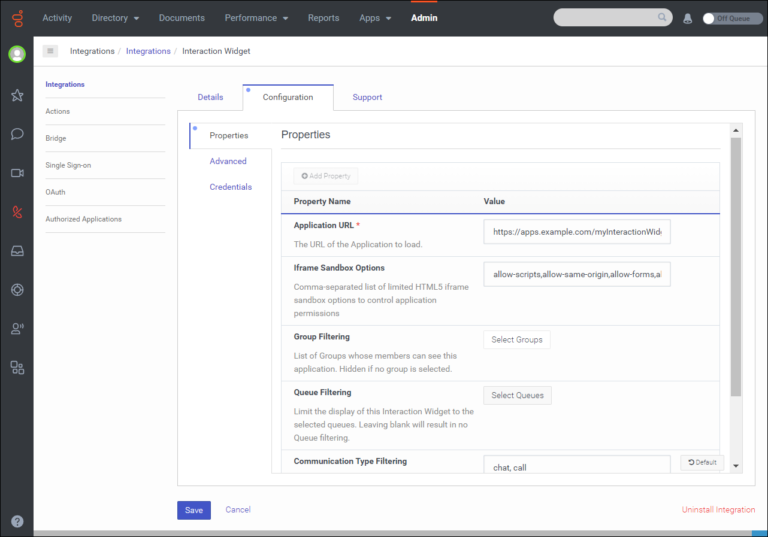Click the Save button
The height and width of the screenshot is (537, 768).
[194, 510]
